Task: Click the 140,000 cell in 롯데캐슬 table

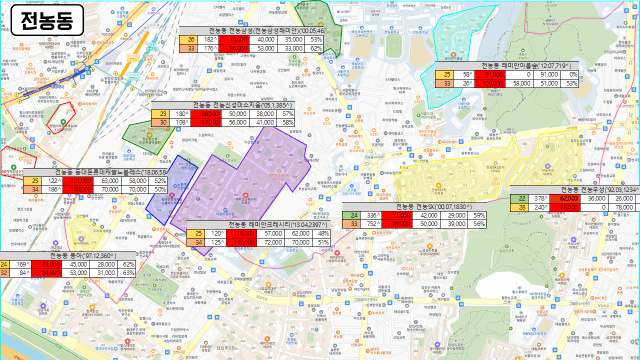Action: 78,189
